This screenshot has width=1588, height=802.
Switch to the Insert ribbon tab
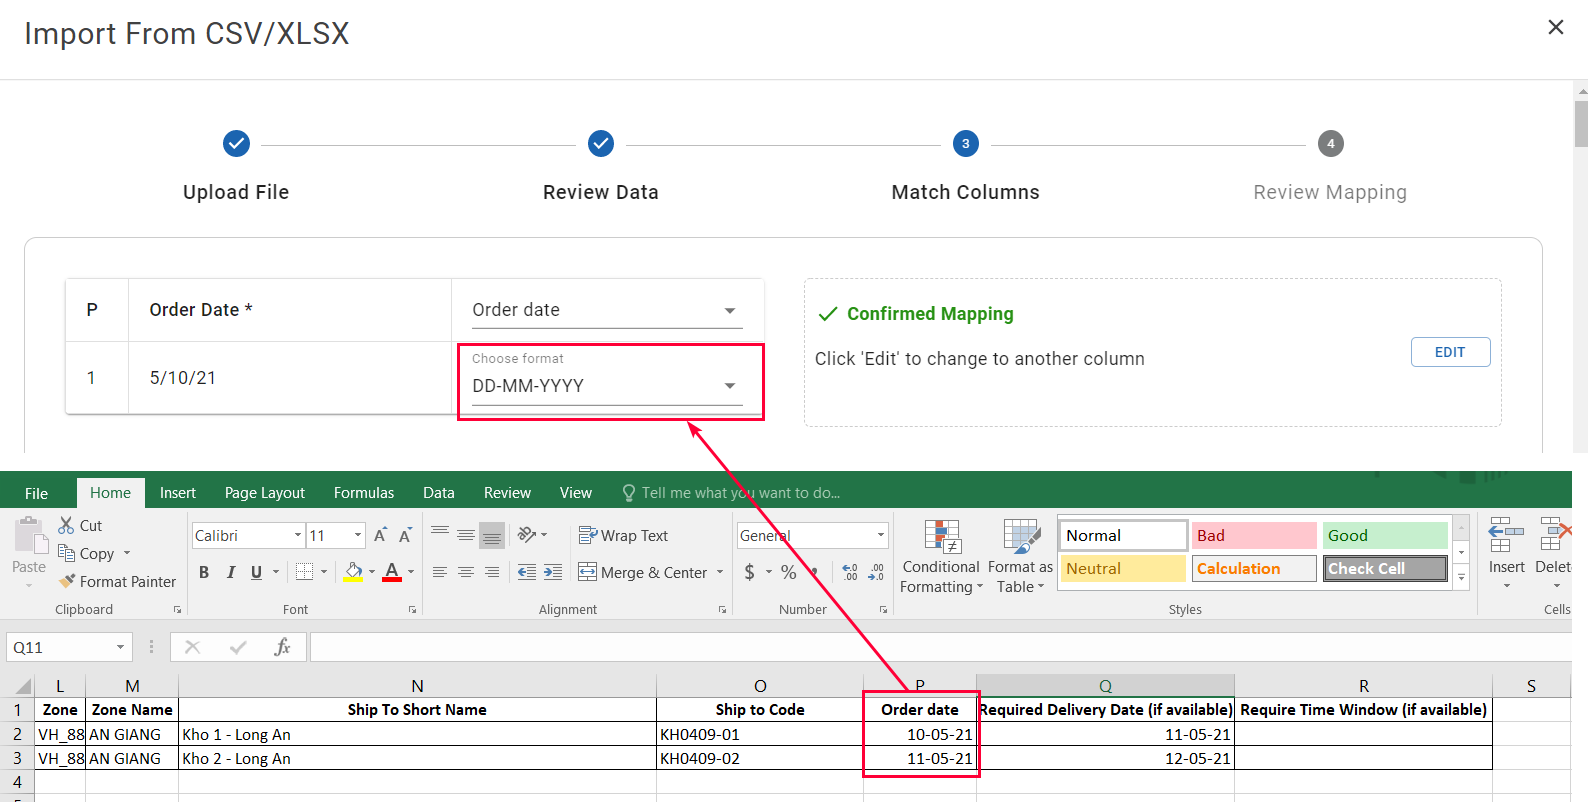(x=178, y=493)
